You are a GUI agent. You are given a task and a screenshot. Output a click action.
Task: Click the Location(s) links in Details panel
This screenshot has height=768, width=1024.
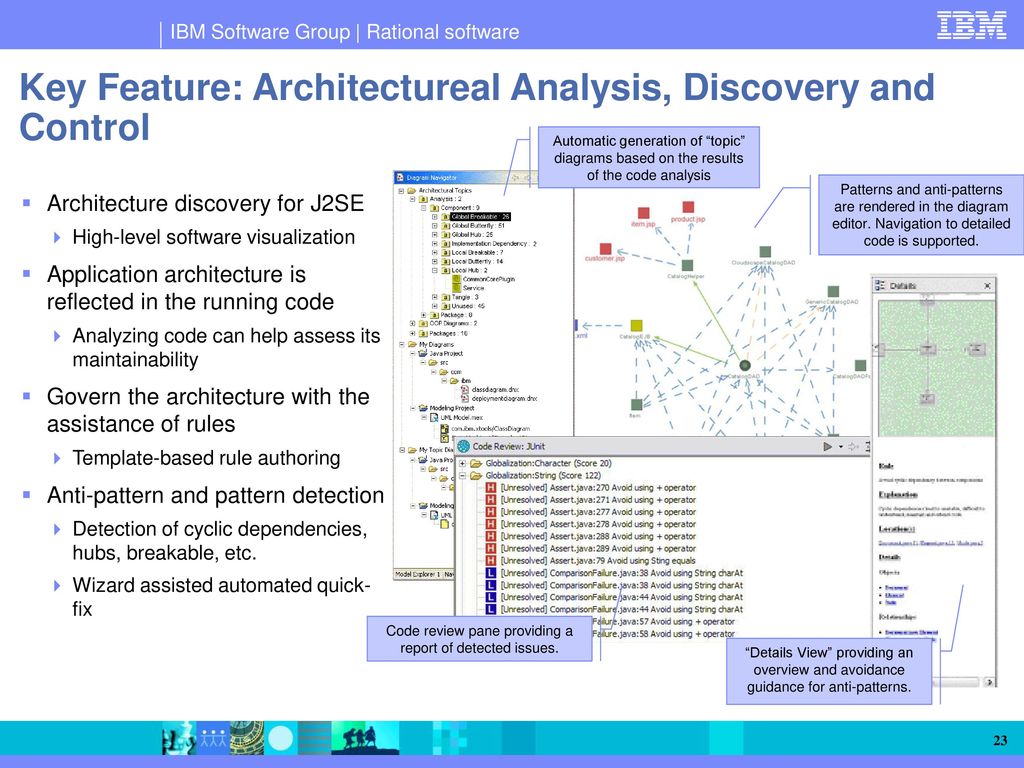[x=931, y=543]
